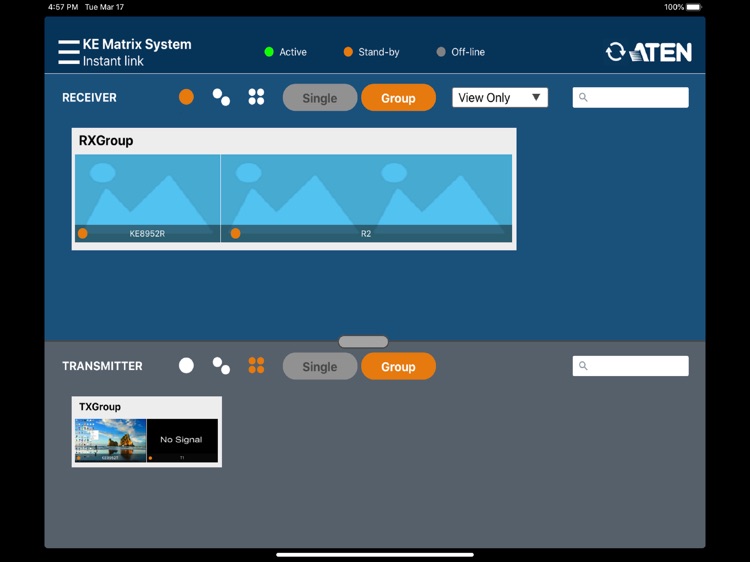Select two-dot view in Receiver section

221,97
